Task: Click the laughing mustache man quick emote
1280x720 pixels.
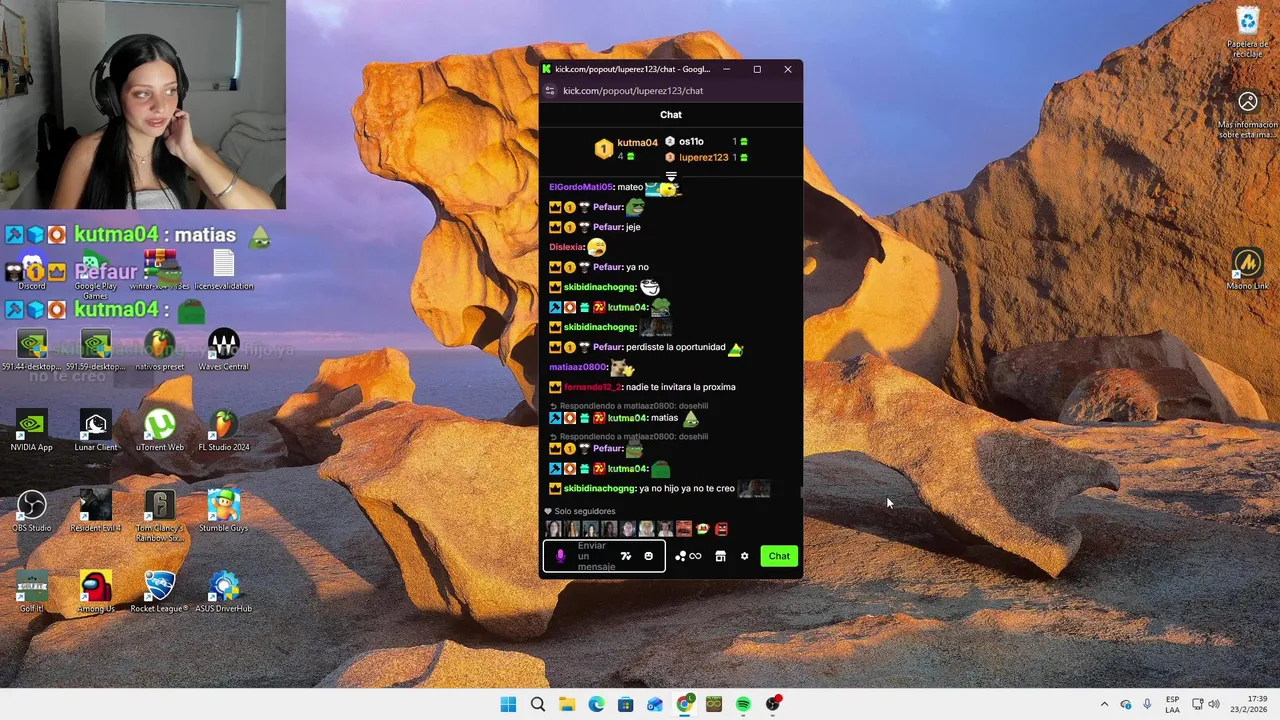Action: [x=684, y=529]
